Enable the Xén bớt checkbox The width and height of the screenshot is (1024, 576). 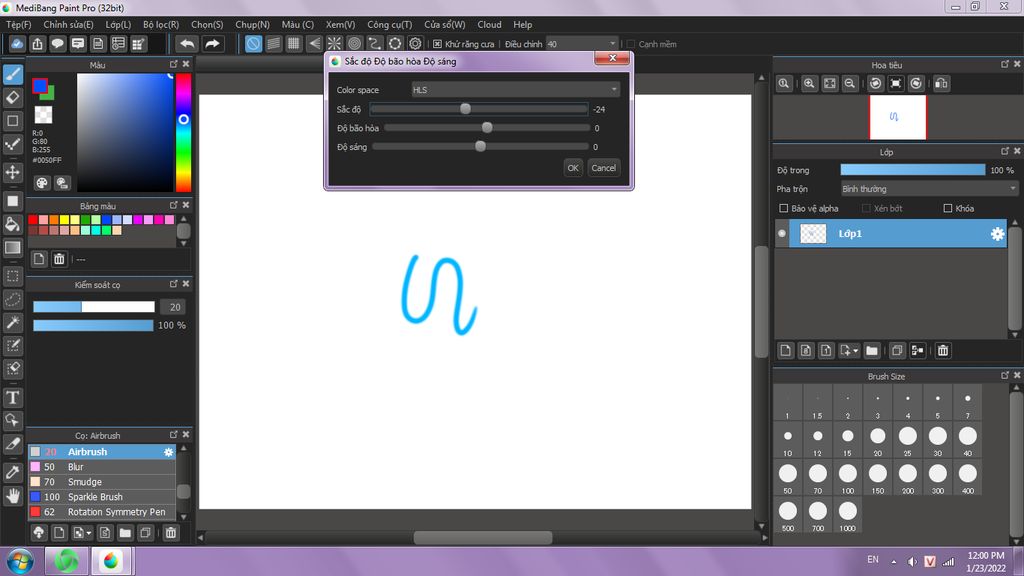click(866, 208)
